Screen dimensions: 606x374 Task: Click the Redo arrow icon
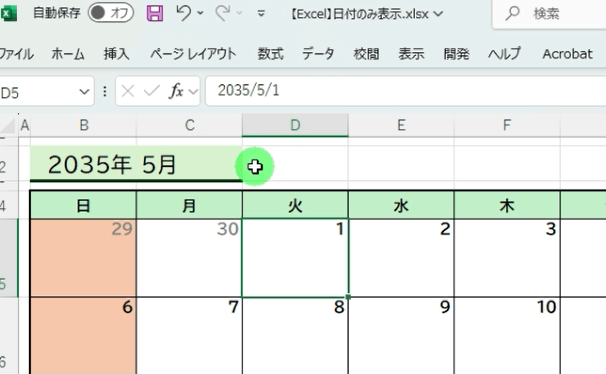pos(223,13)
